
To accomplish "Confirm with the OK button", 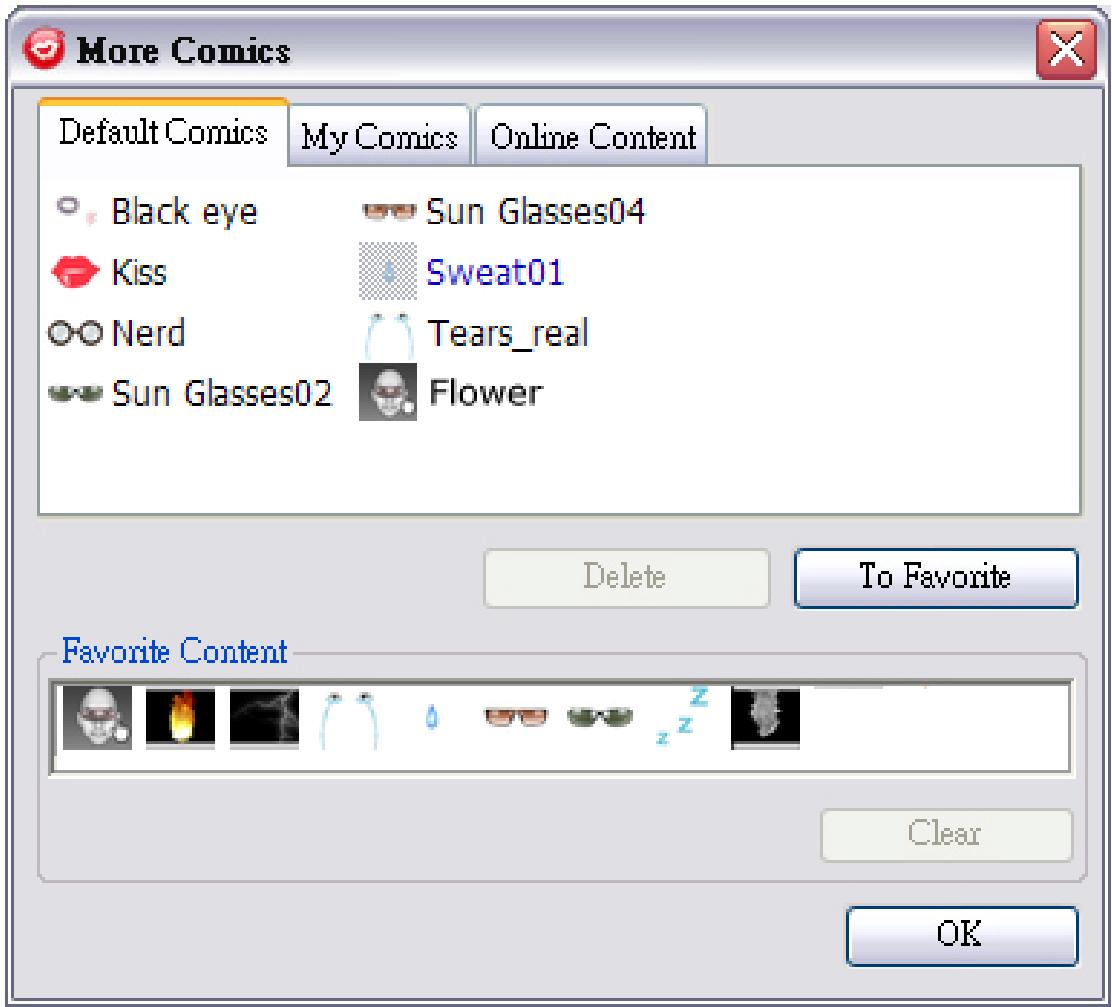I will (x=962, y=935).
